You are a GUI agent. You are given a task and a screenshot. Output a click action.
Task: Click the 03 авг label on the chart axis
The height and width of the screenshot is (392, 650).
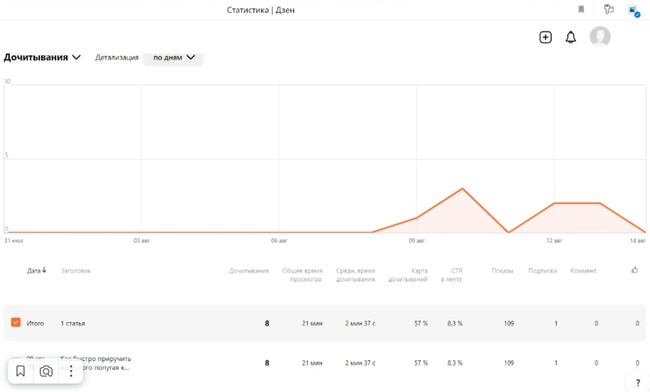[x=141, y=241]
